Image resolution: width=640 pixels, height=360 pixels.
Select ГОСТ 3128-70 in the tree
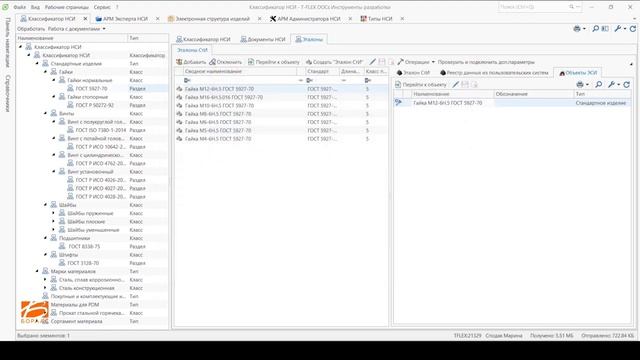click(83, 263)
